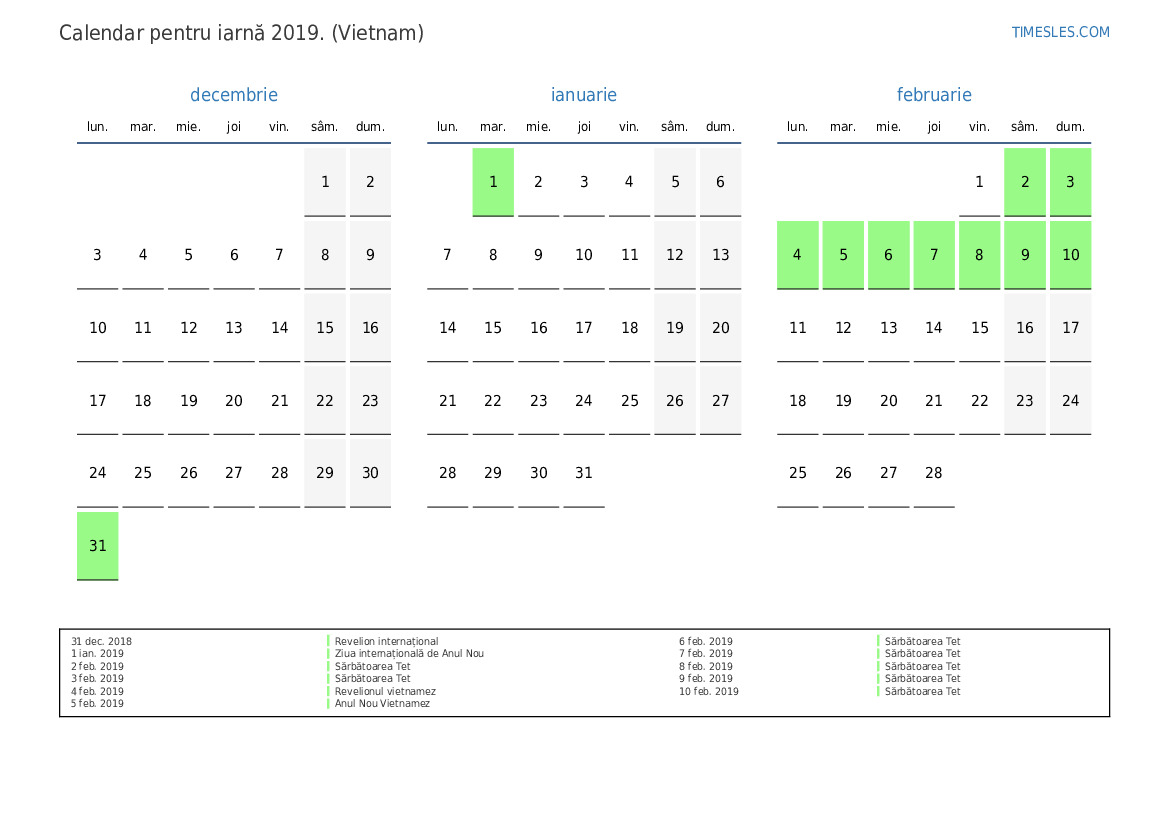Click legend date '10 feb. 2019'
The width and height of the screenshot is (1169, 827).
(x=708, y=691)
